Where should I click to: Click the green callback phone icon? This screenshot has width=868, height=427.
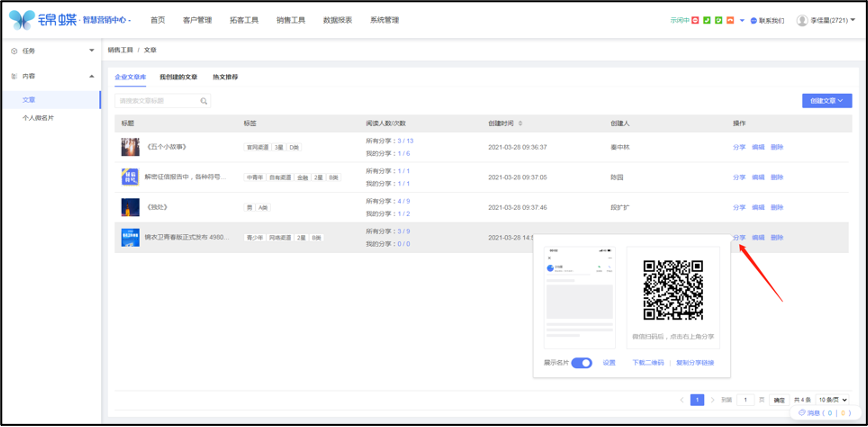719,20
